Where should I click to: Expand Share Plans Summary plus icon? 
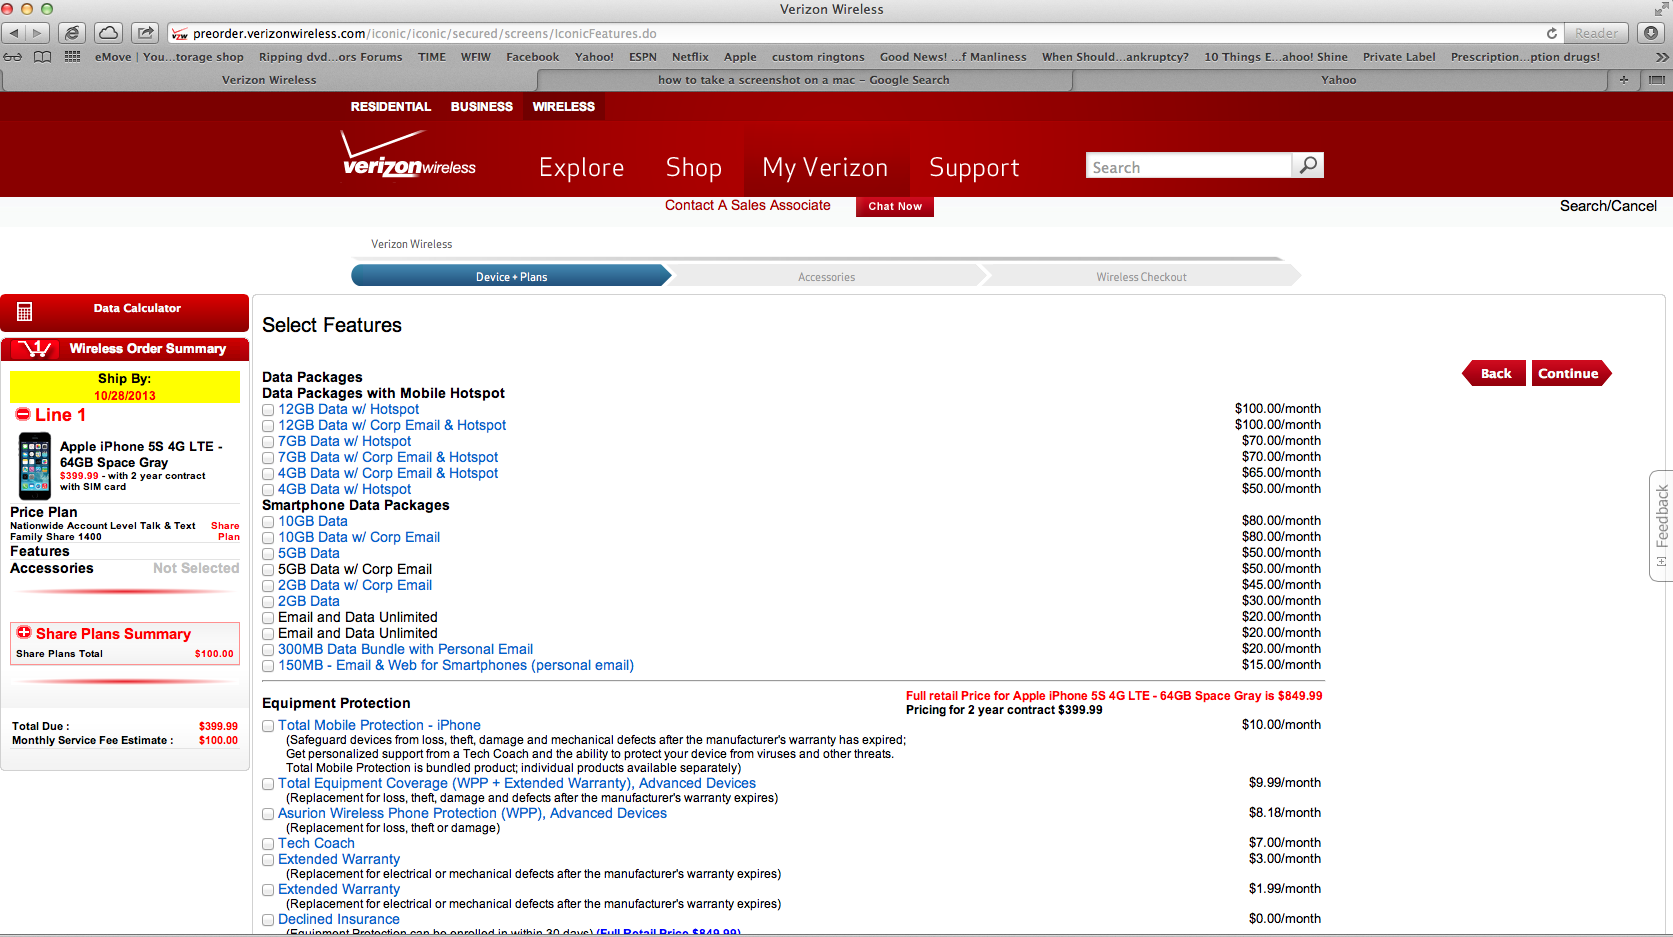(x=24, y=633)
